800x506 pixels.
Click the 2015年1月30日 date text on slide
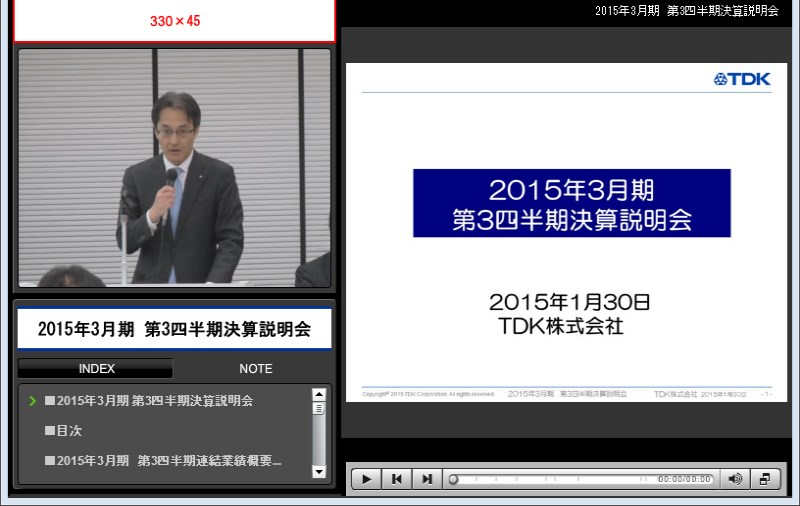click(569, 302)
